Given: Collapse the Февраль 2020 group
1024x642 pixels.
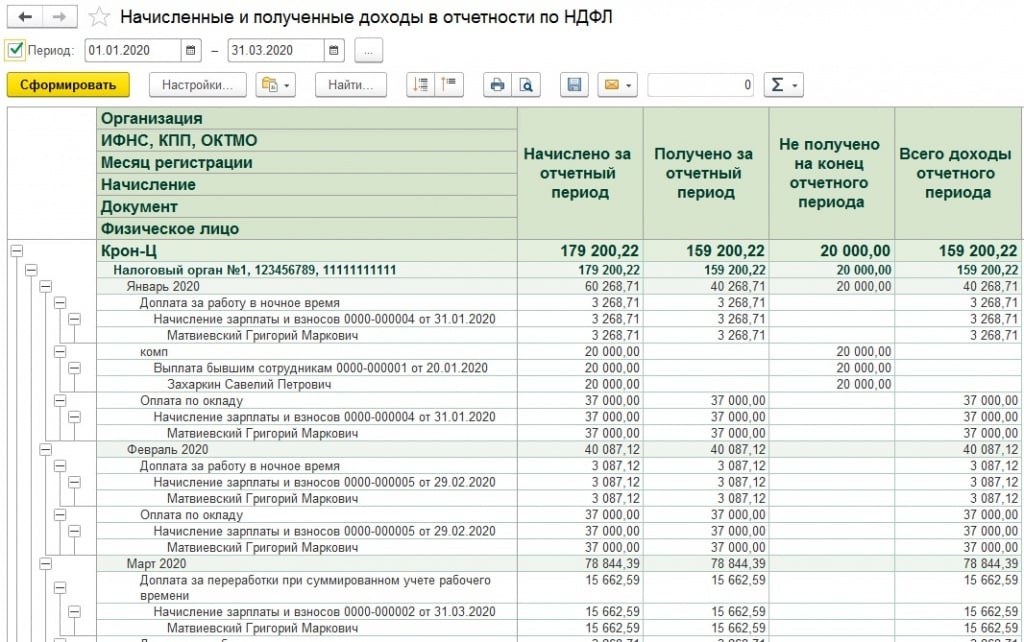Looking at the screenshot, I should click(x=45, y=450).
